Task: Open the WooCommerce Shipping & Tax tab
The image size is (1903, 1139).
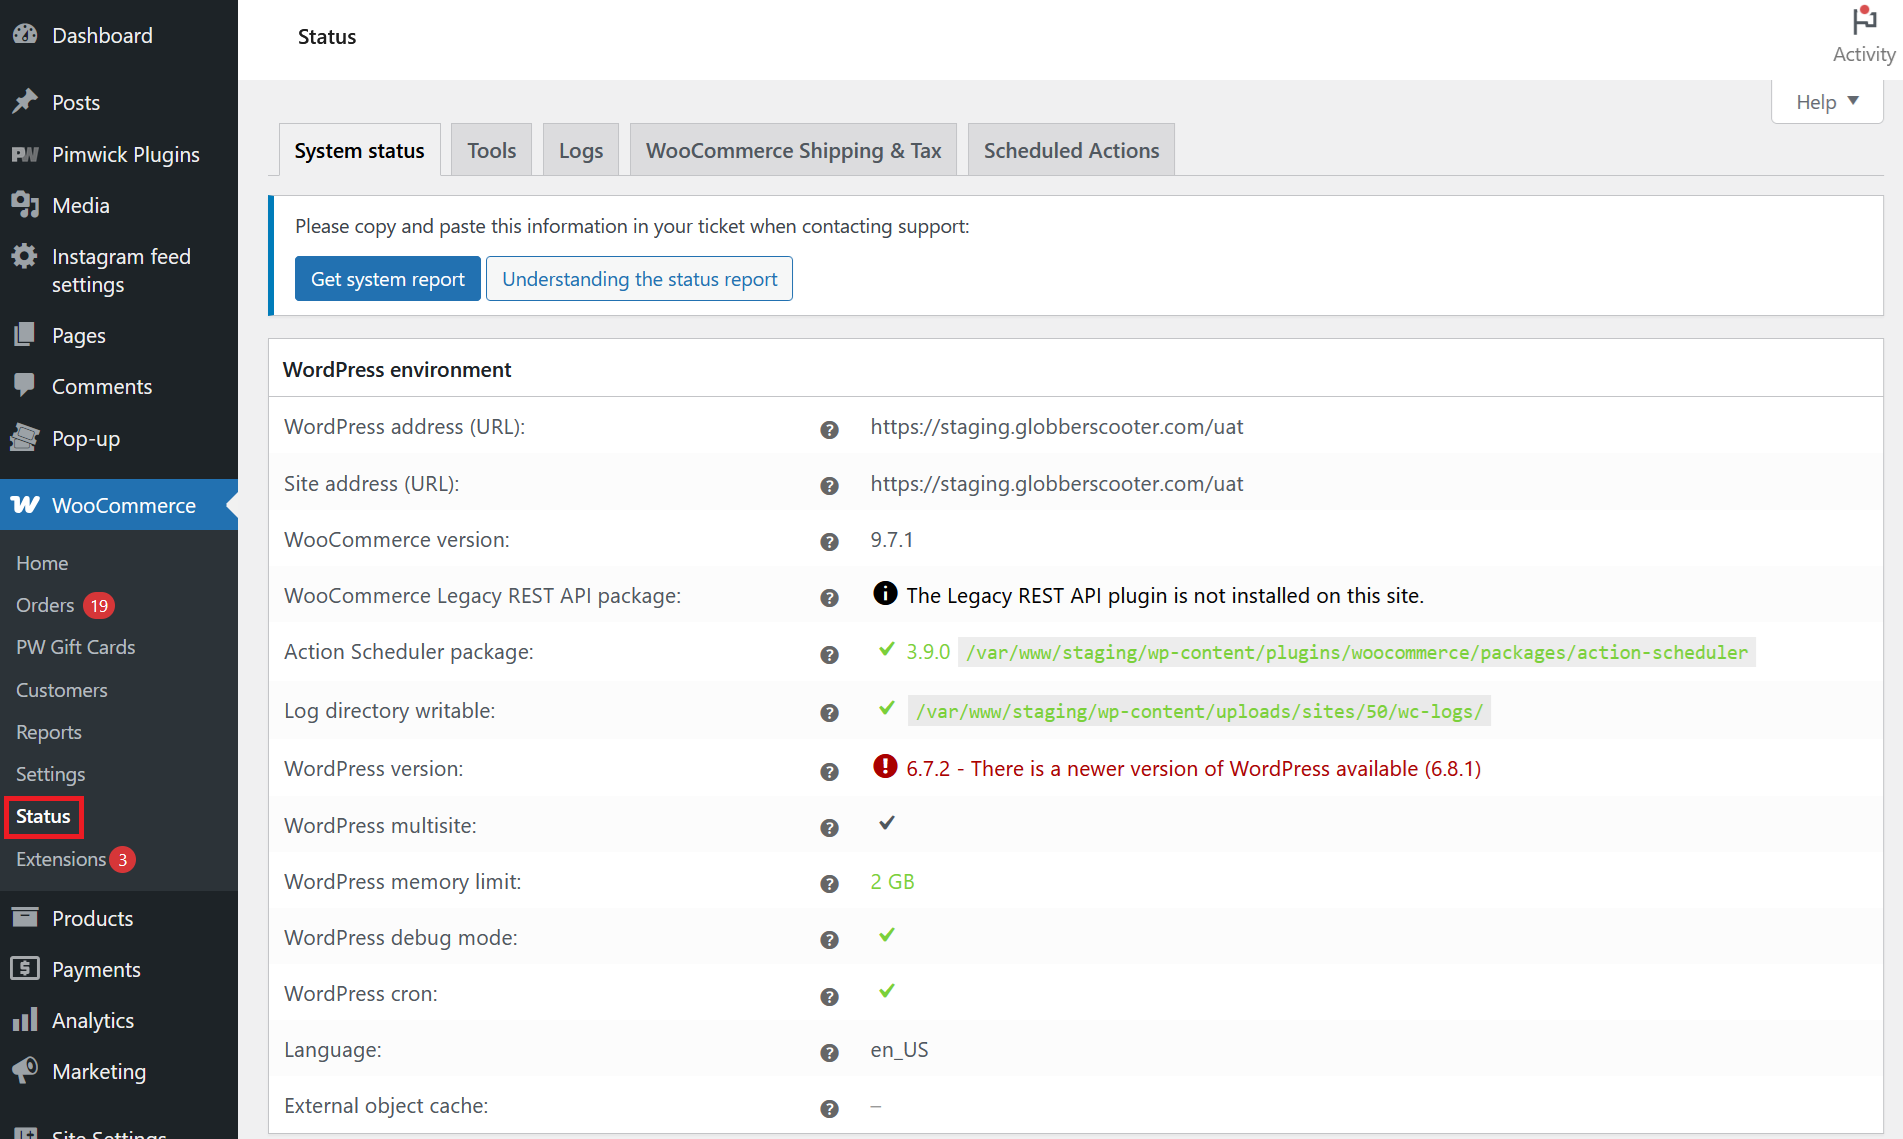Action: pos(793,150)
